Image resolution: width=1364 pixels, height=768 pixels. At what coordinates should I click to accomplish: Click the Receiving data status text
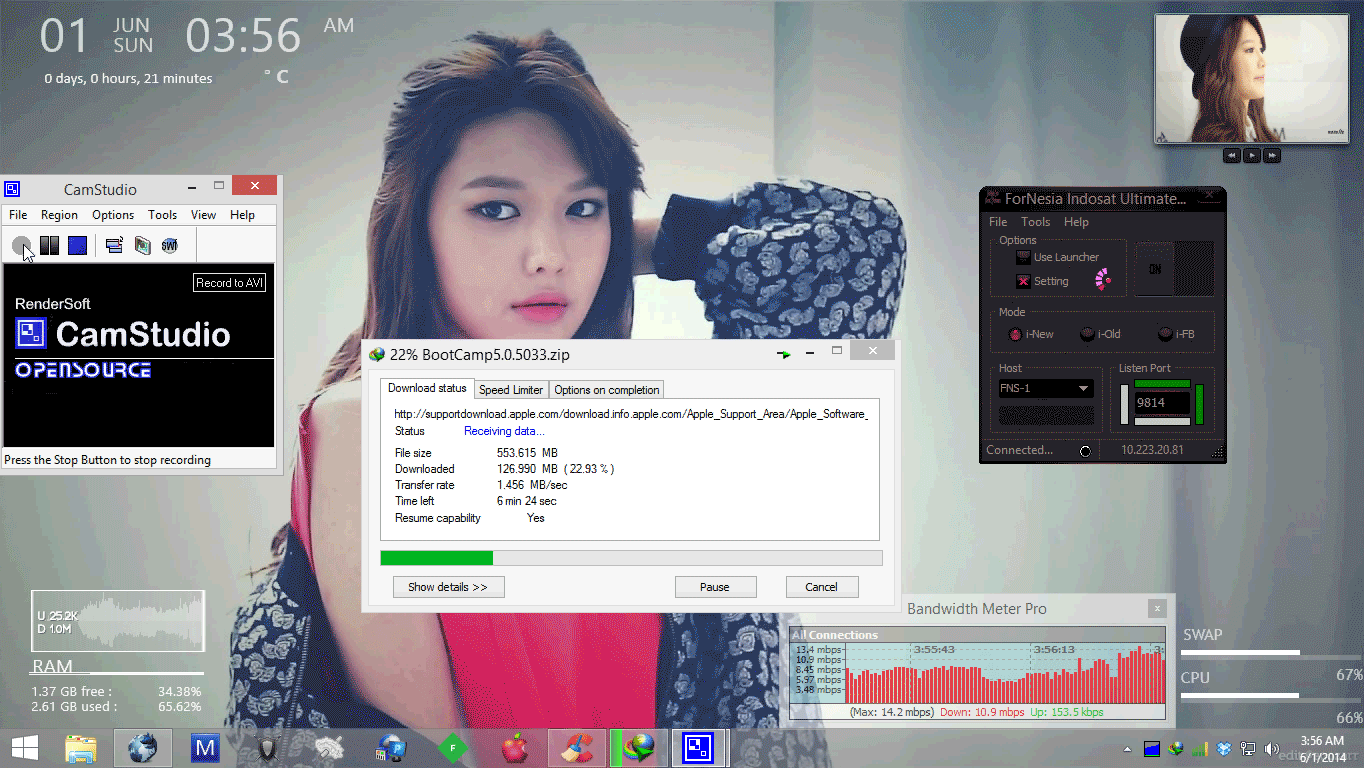click(x=504, y=431)
